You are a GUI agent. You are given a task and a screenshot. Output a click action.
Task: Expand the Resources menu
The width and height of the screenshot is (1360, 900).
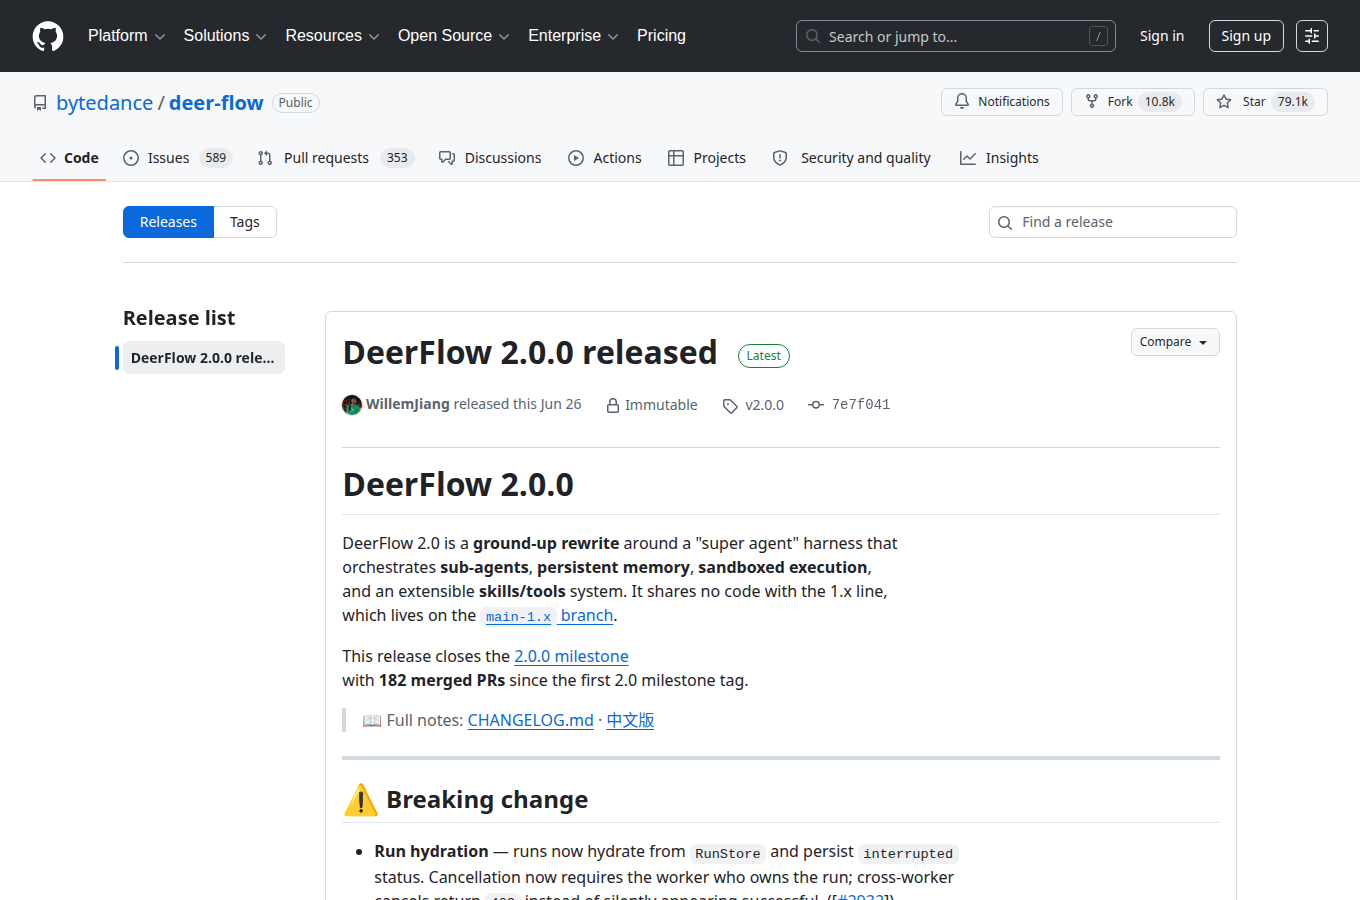coord(332,36)
